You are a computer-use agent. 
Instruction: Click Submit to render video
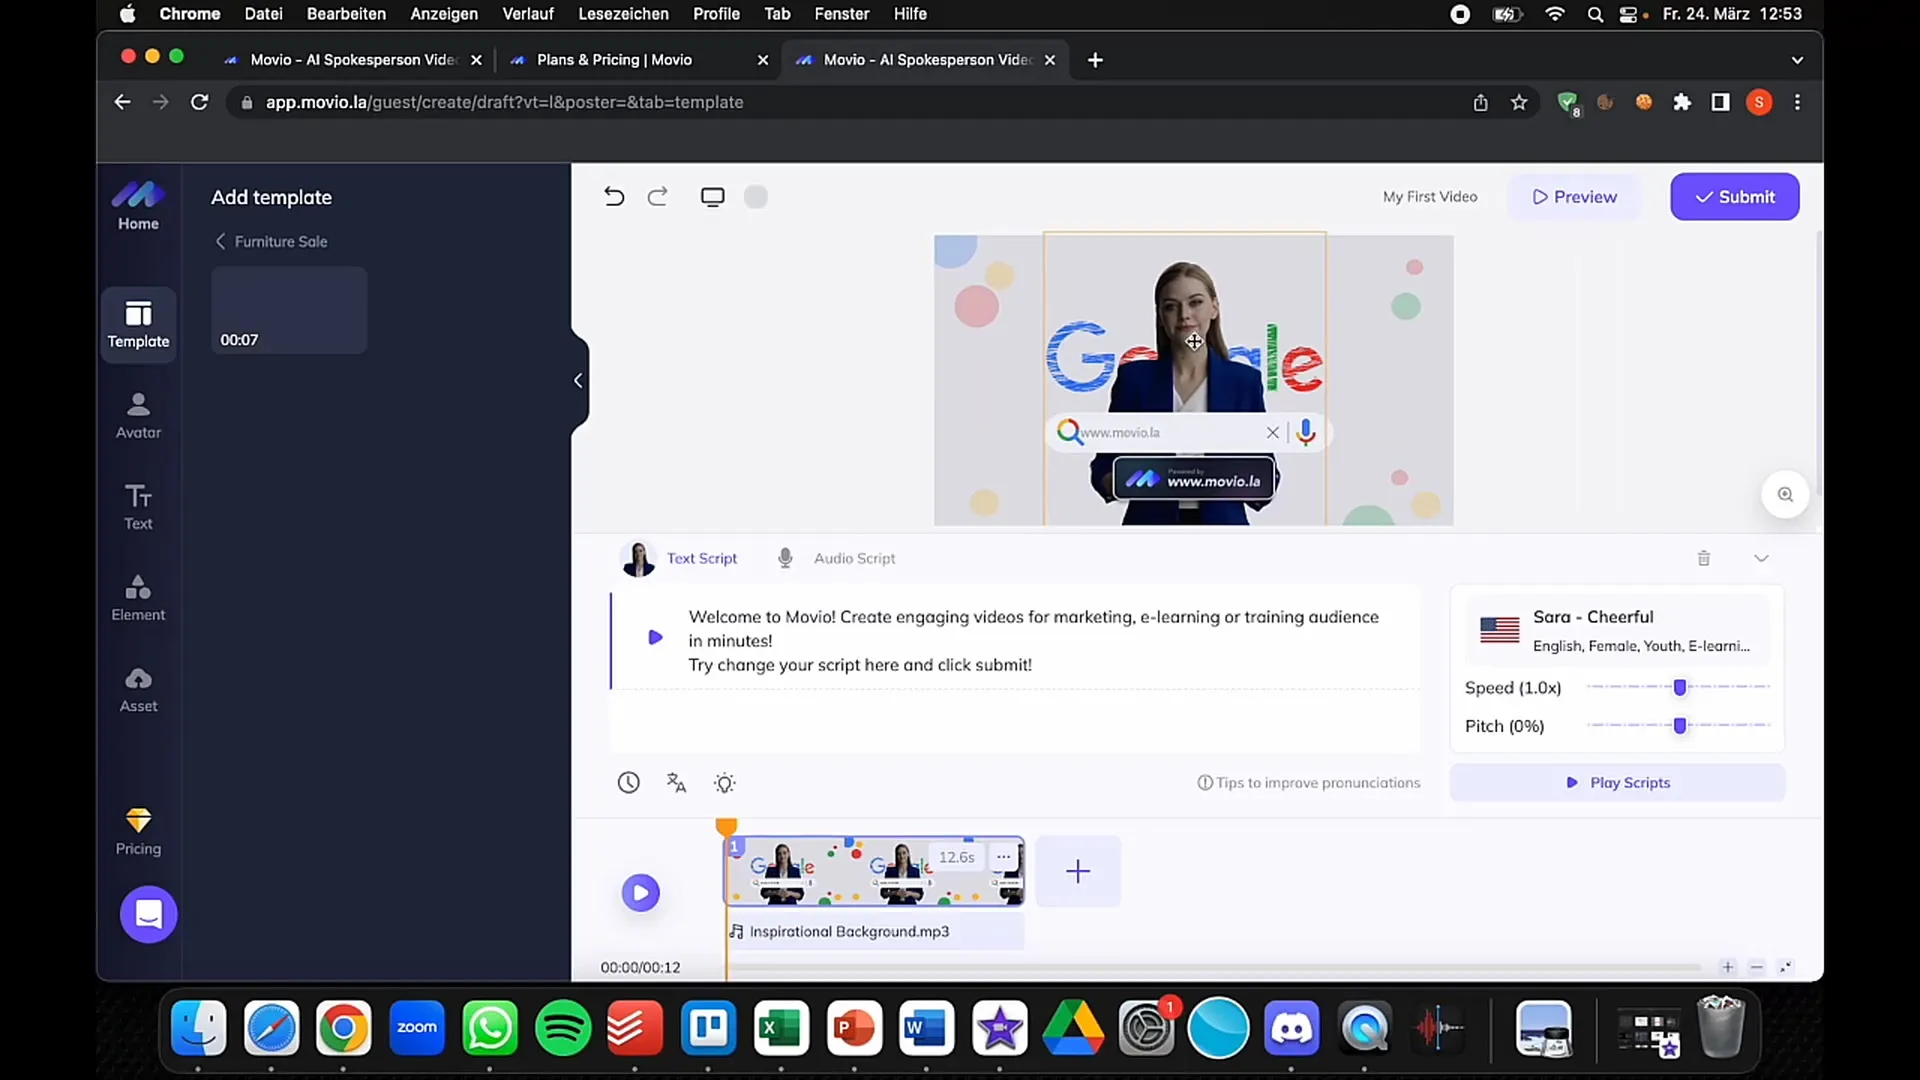coord(1735,196)
